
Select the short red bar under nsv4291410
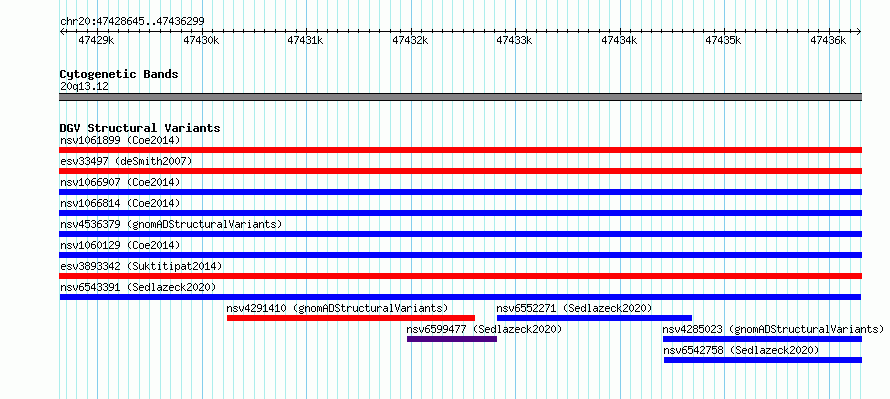[351, 318]
